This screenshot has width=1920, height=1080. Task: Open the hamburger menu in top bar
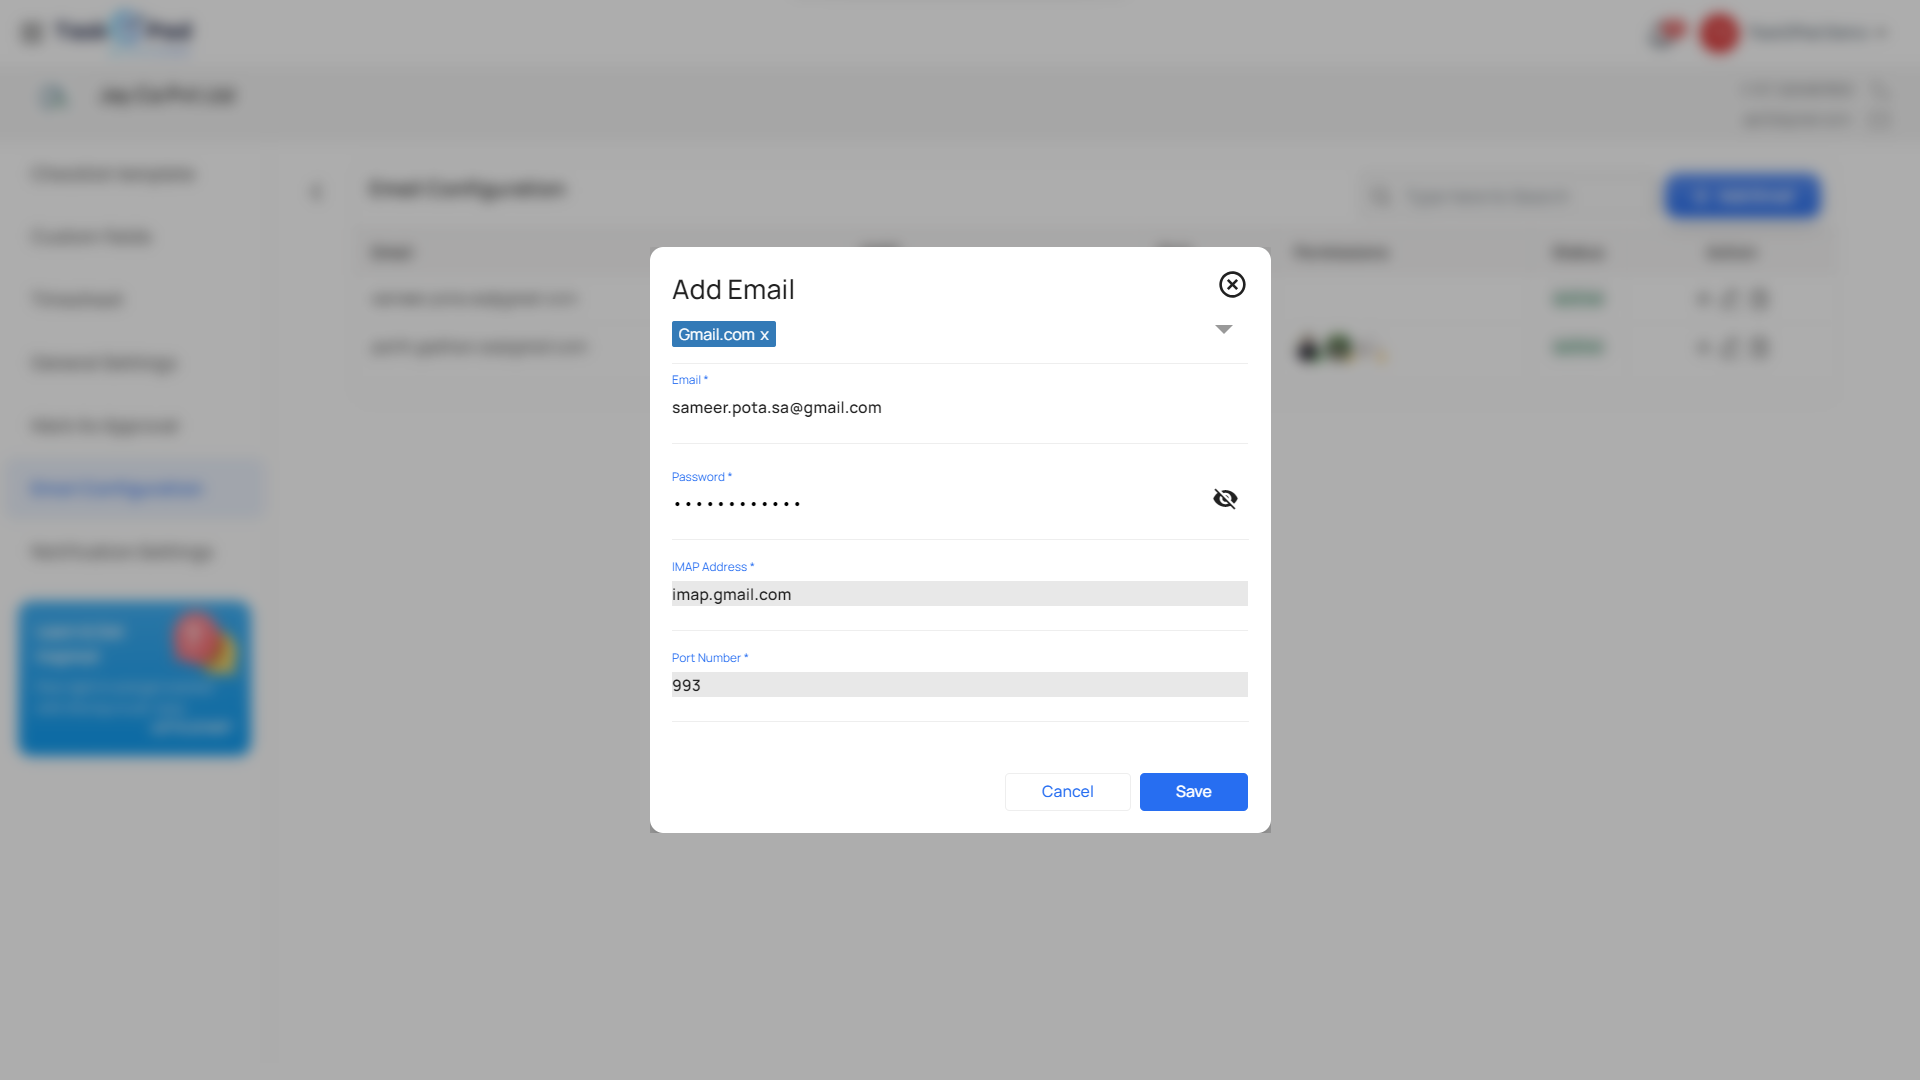[32, 33]
